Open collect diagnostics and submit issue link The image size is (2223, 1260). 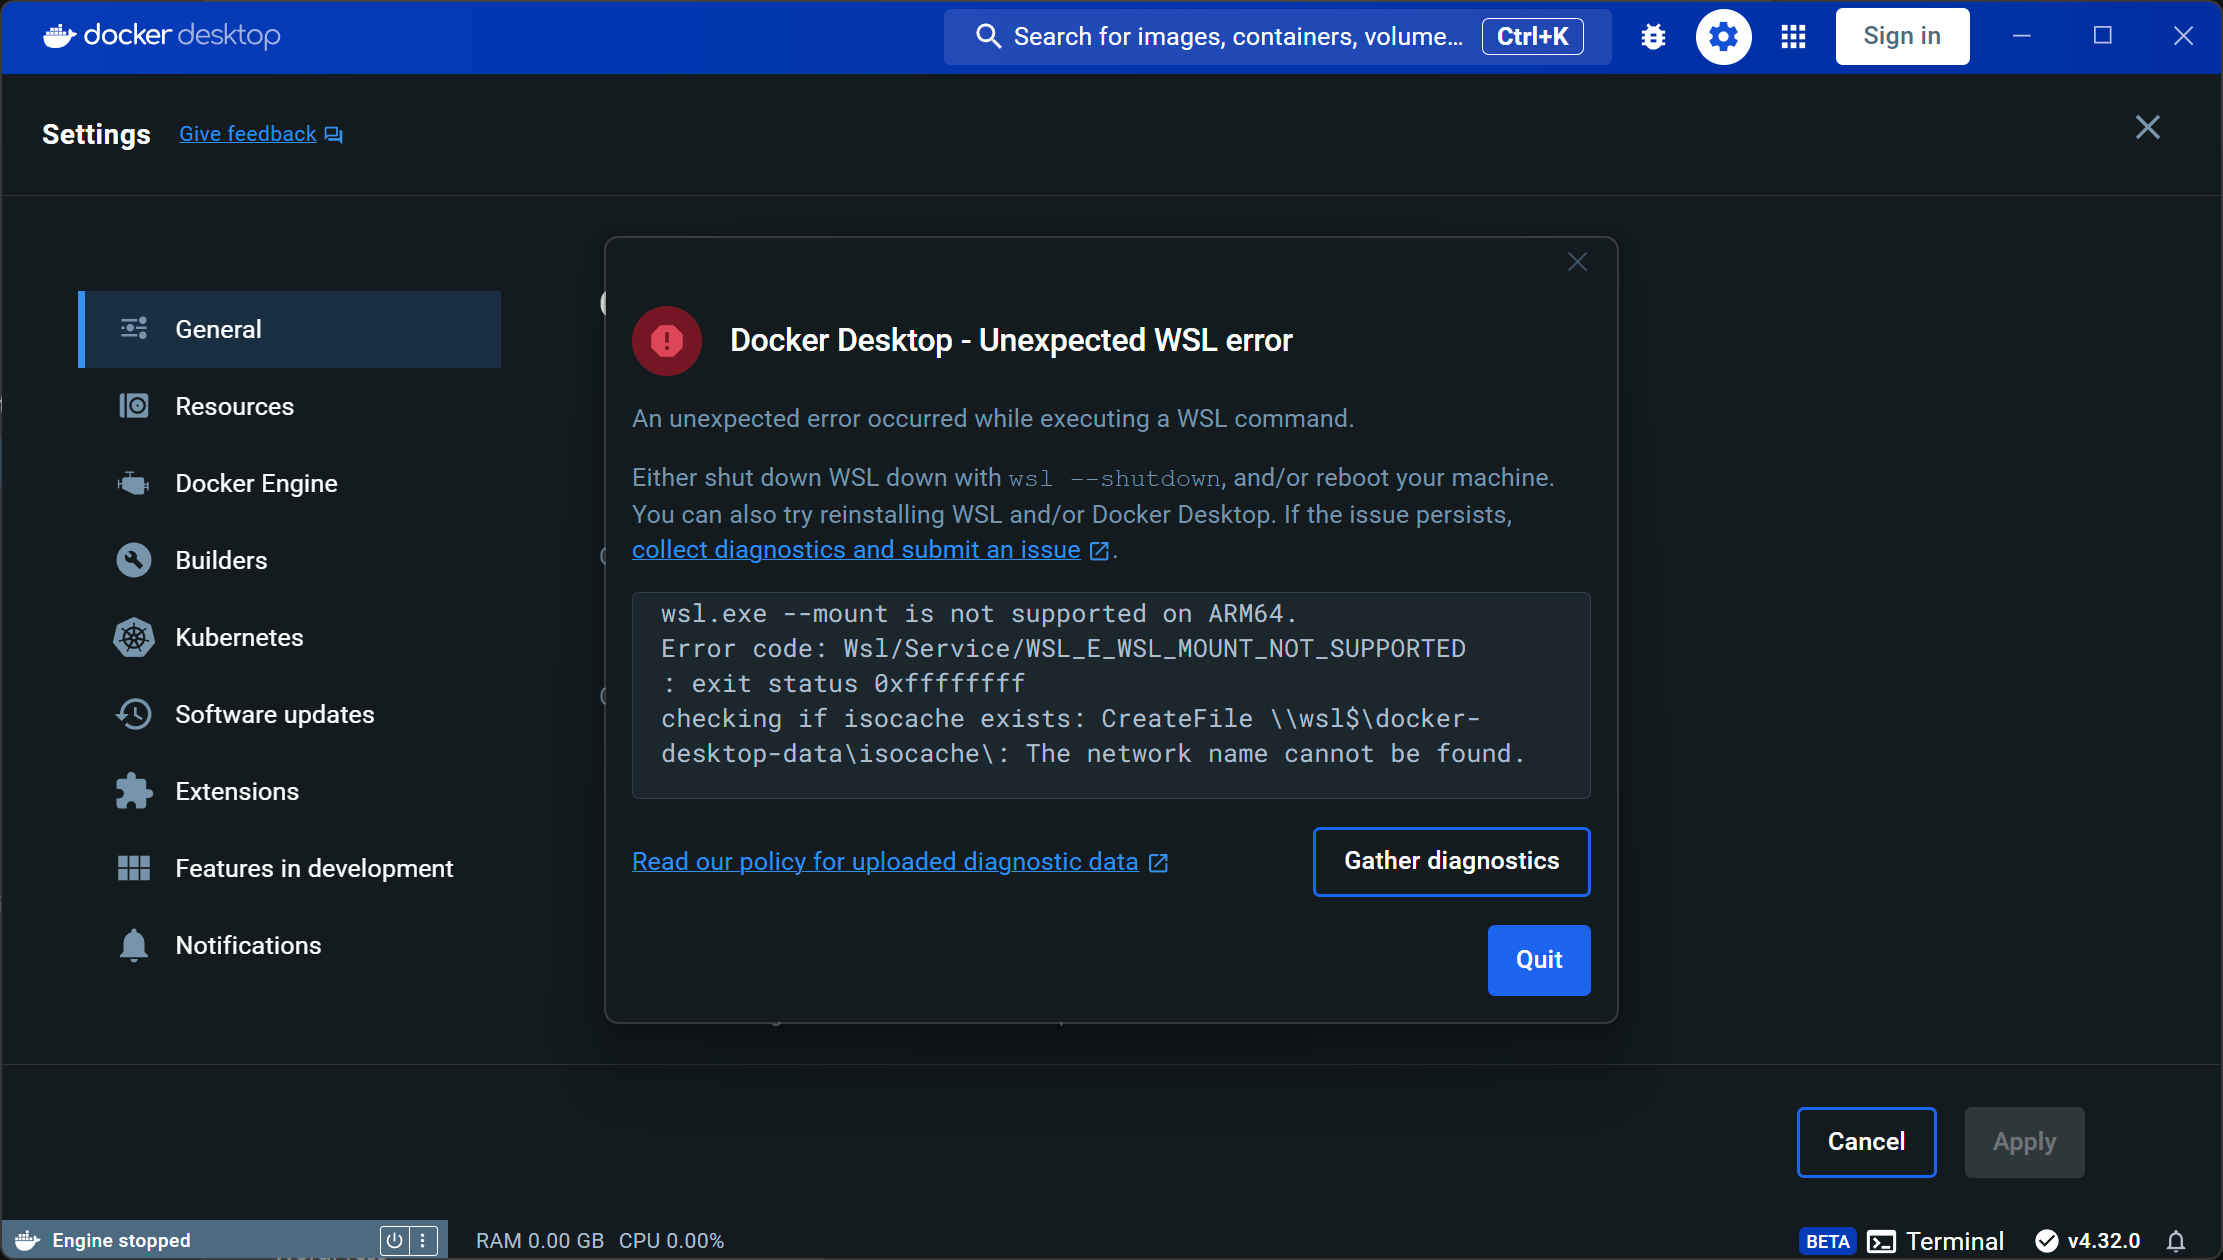tap(856, 550)
